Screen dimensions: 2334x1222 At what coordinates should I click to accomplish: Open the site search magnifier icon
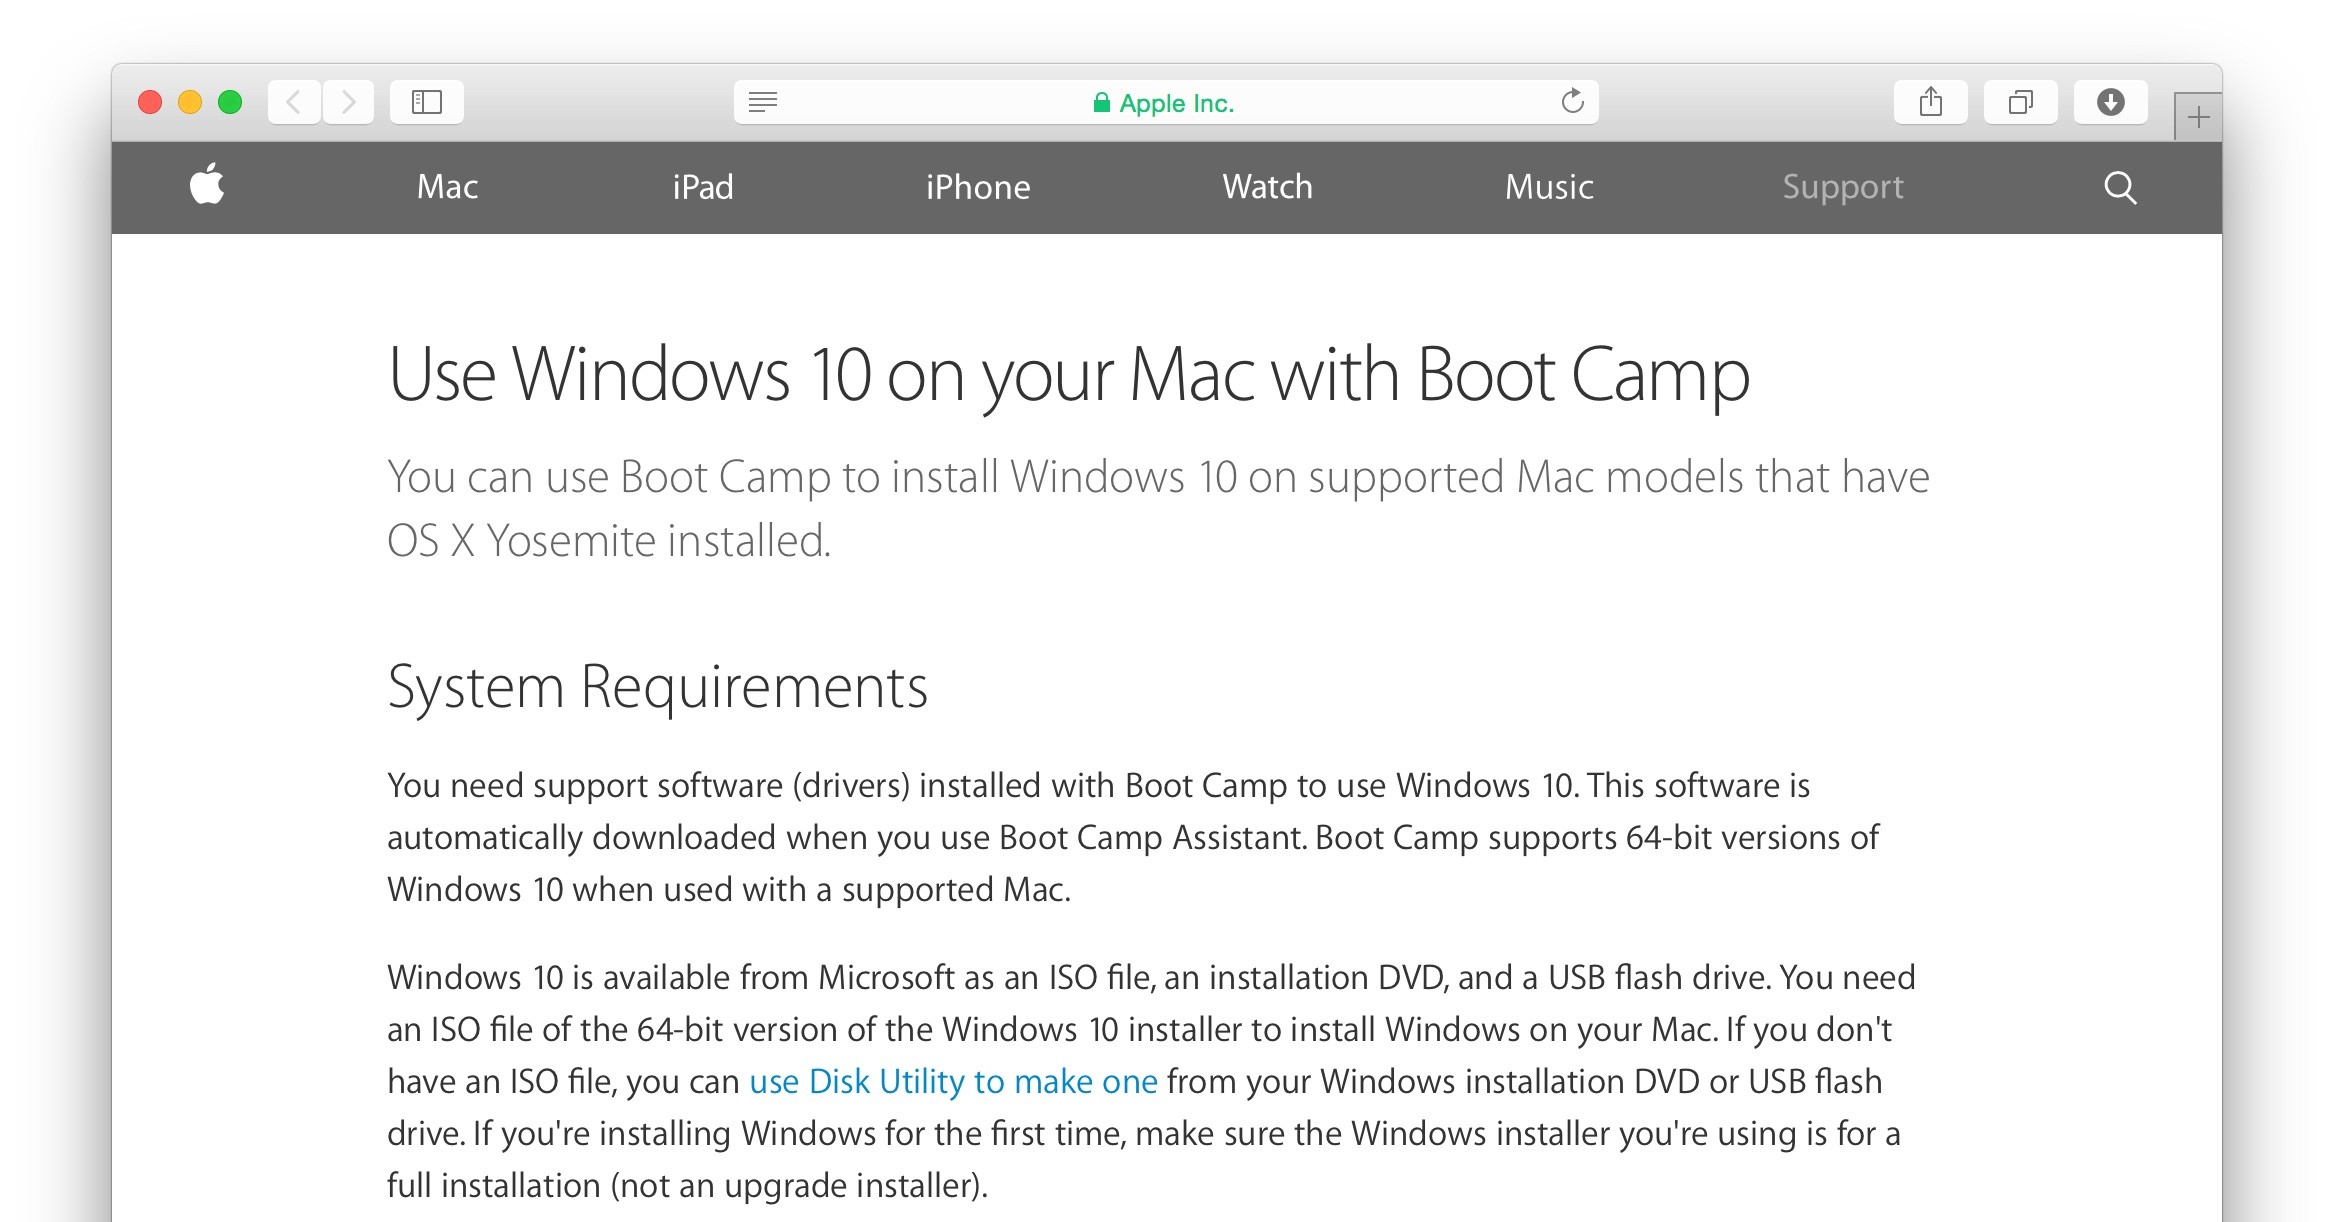pos(2119,187)
